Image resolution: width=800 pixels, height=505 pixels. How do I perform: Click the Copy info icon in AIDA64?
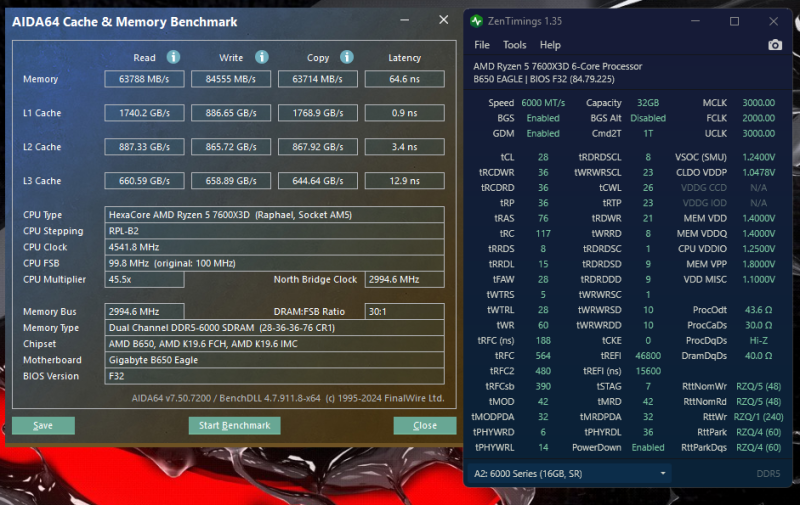pos(347,57)
